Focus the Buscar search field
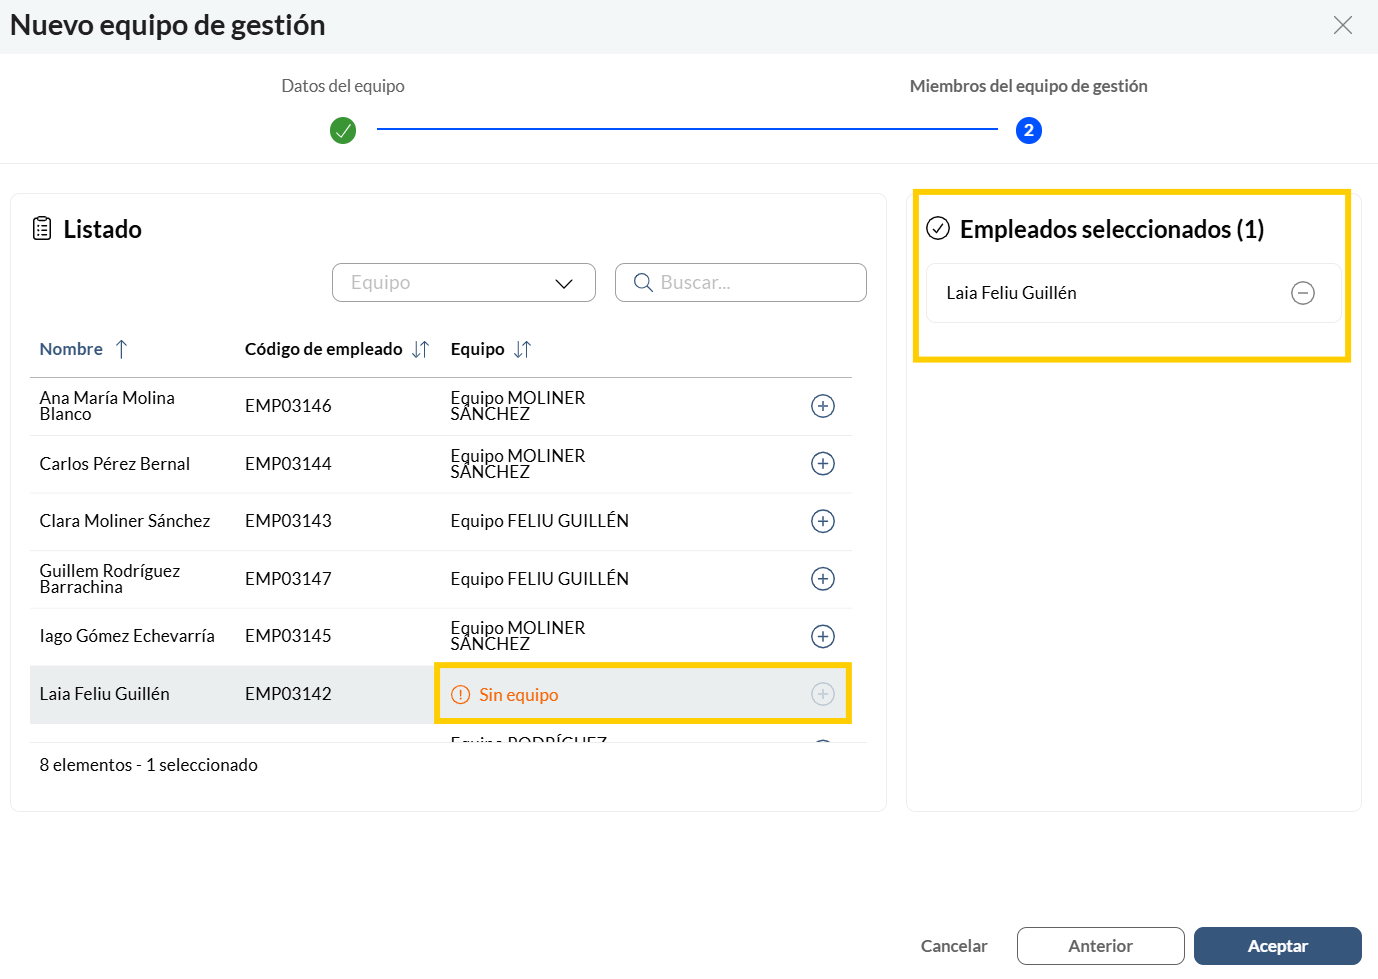Screen dimensions: 1378x979 pyautogui.click(x=741, y=283)
